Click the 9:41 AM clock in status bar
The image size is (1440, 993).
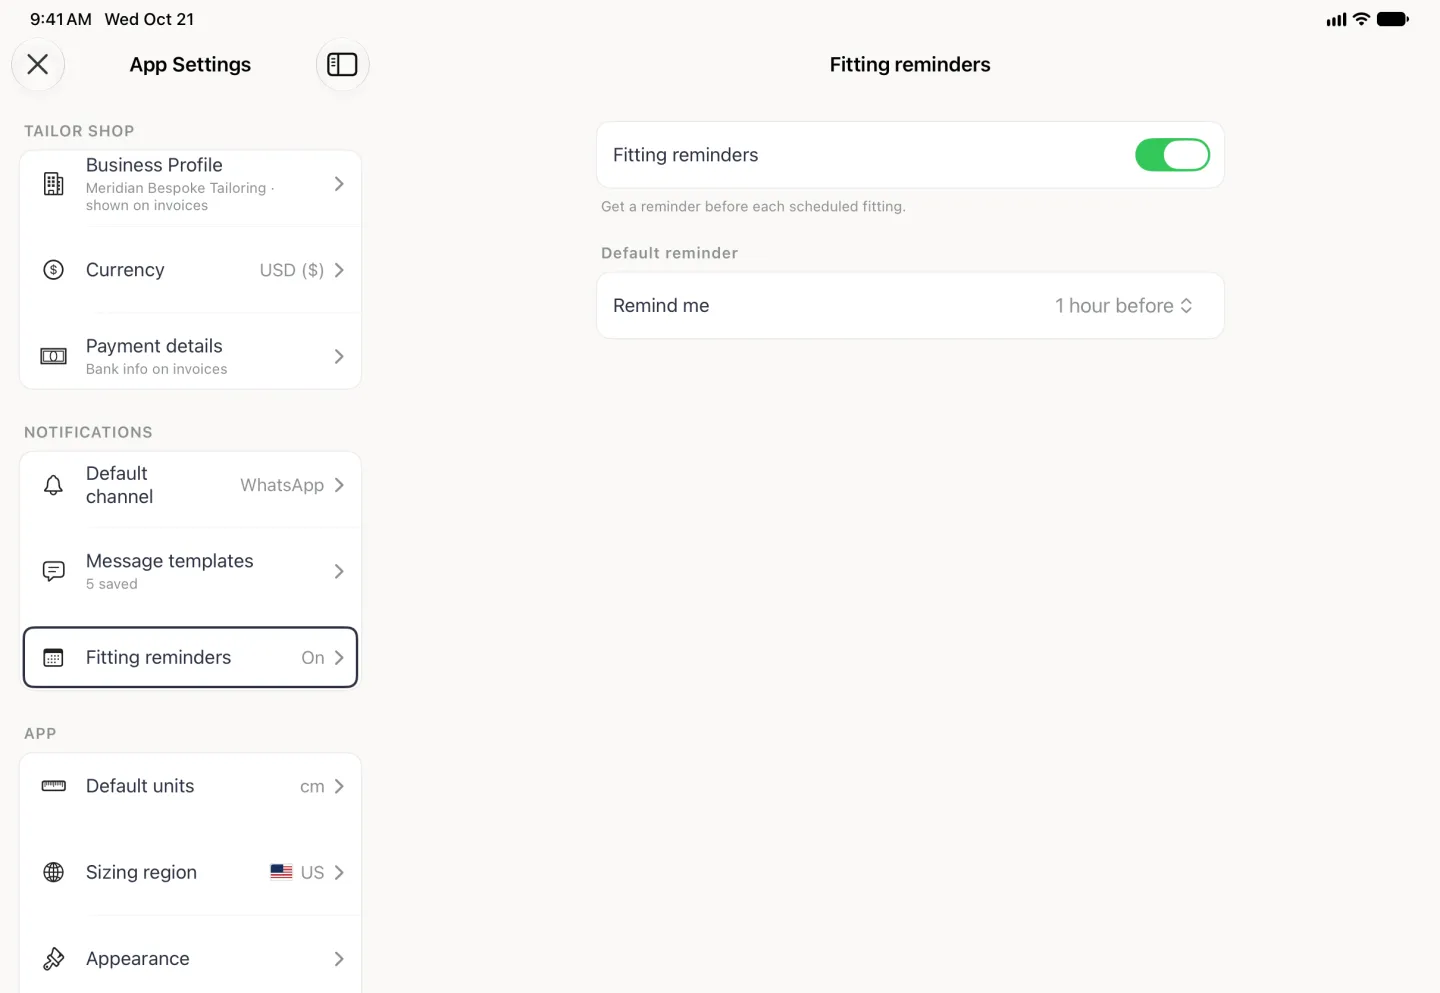61,19
